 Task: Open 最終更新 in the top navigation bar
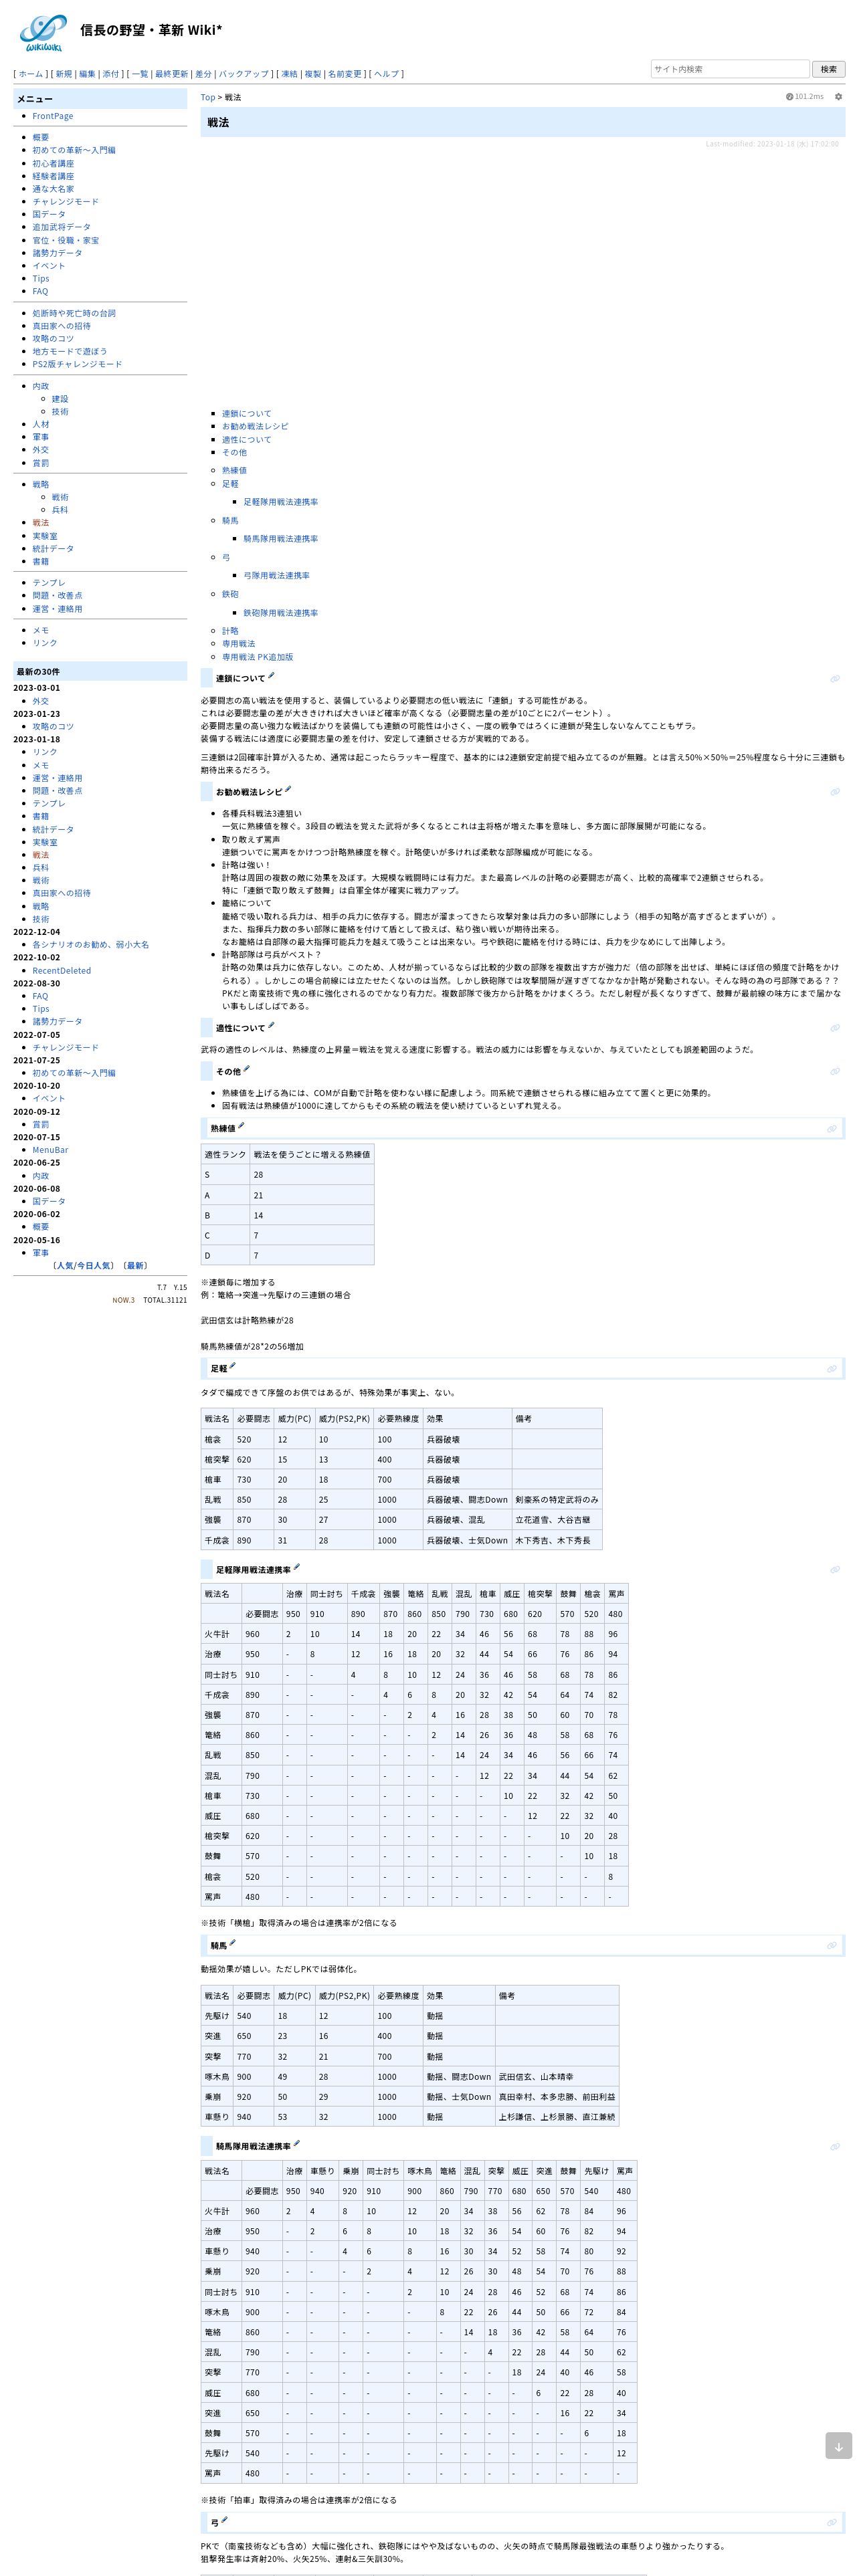[x=171, y=74]
